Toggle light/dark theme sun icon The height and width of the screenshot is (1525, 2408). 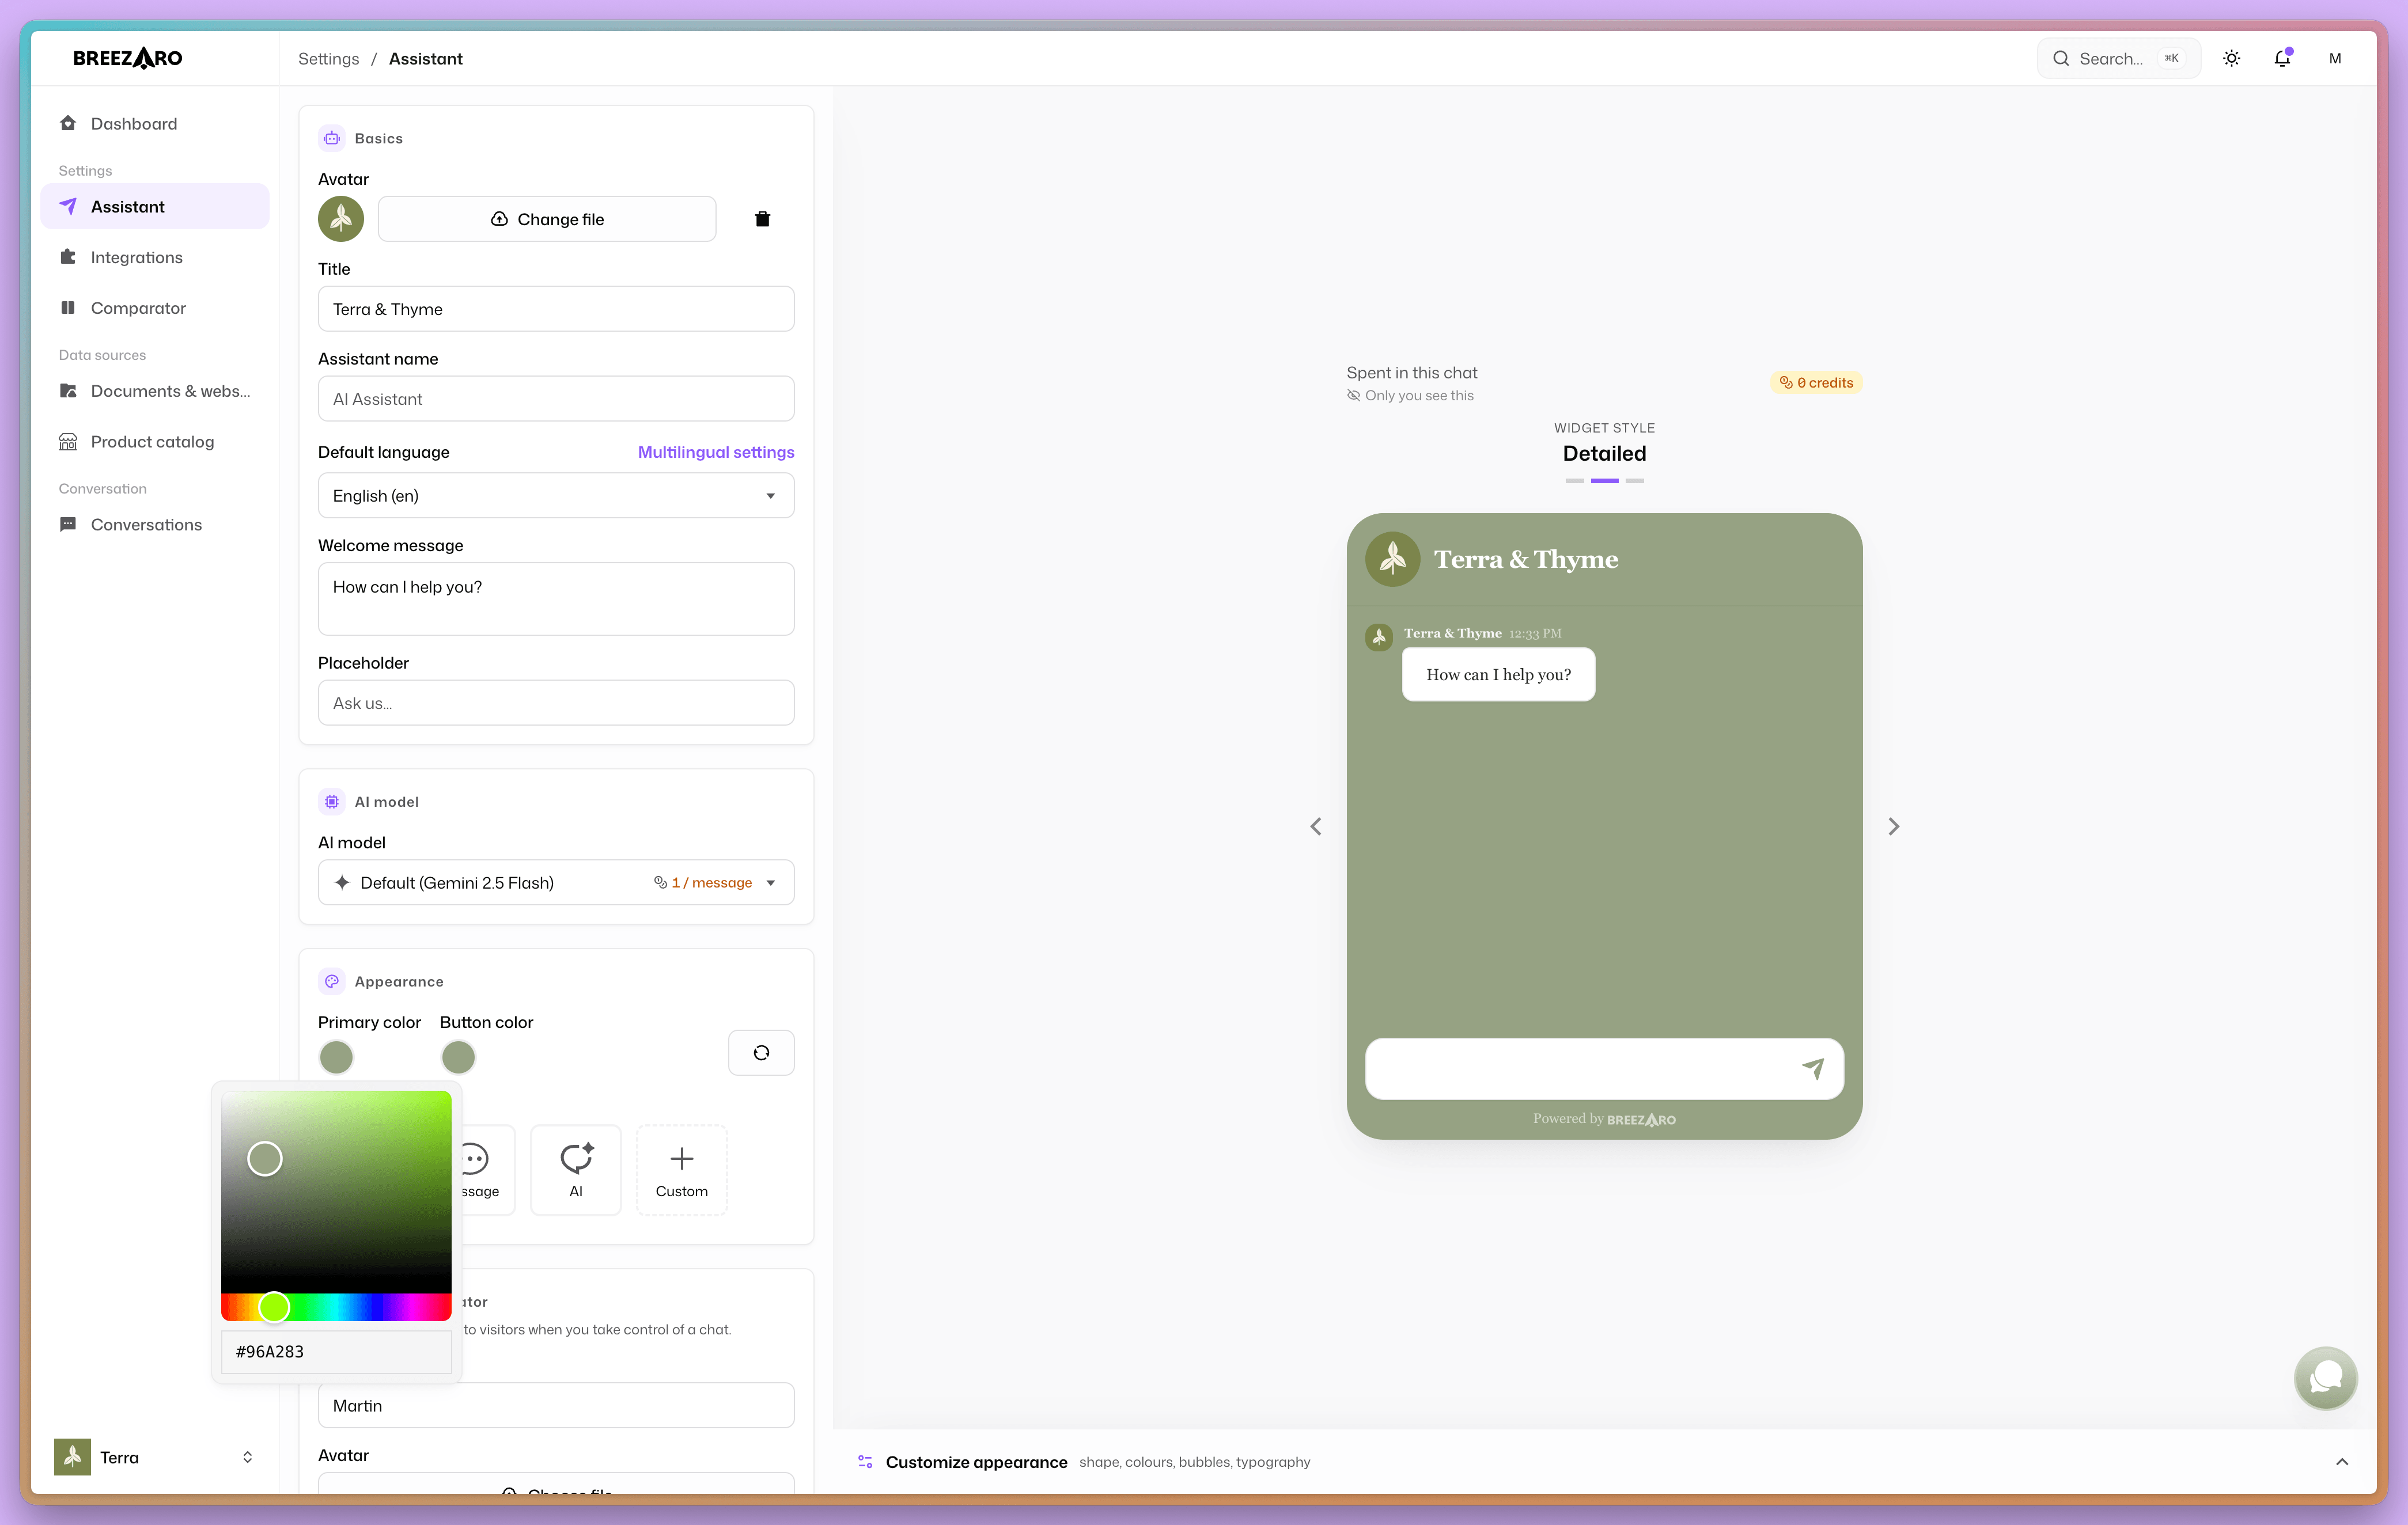2231,58
